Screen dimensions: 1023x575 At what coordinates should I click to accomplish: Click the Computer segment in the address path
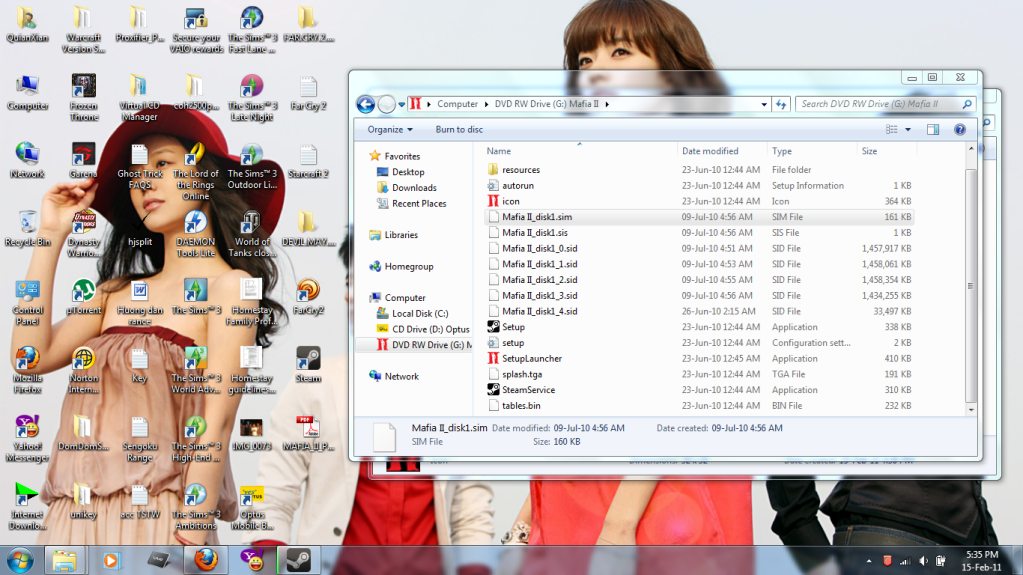point(457,104)
